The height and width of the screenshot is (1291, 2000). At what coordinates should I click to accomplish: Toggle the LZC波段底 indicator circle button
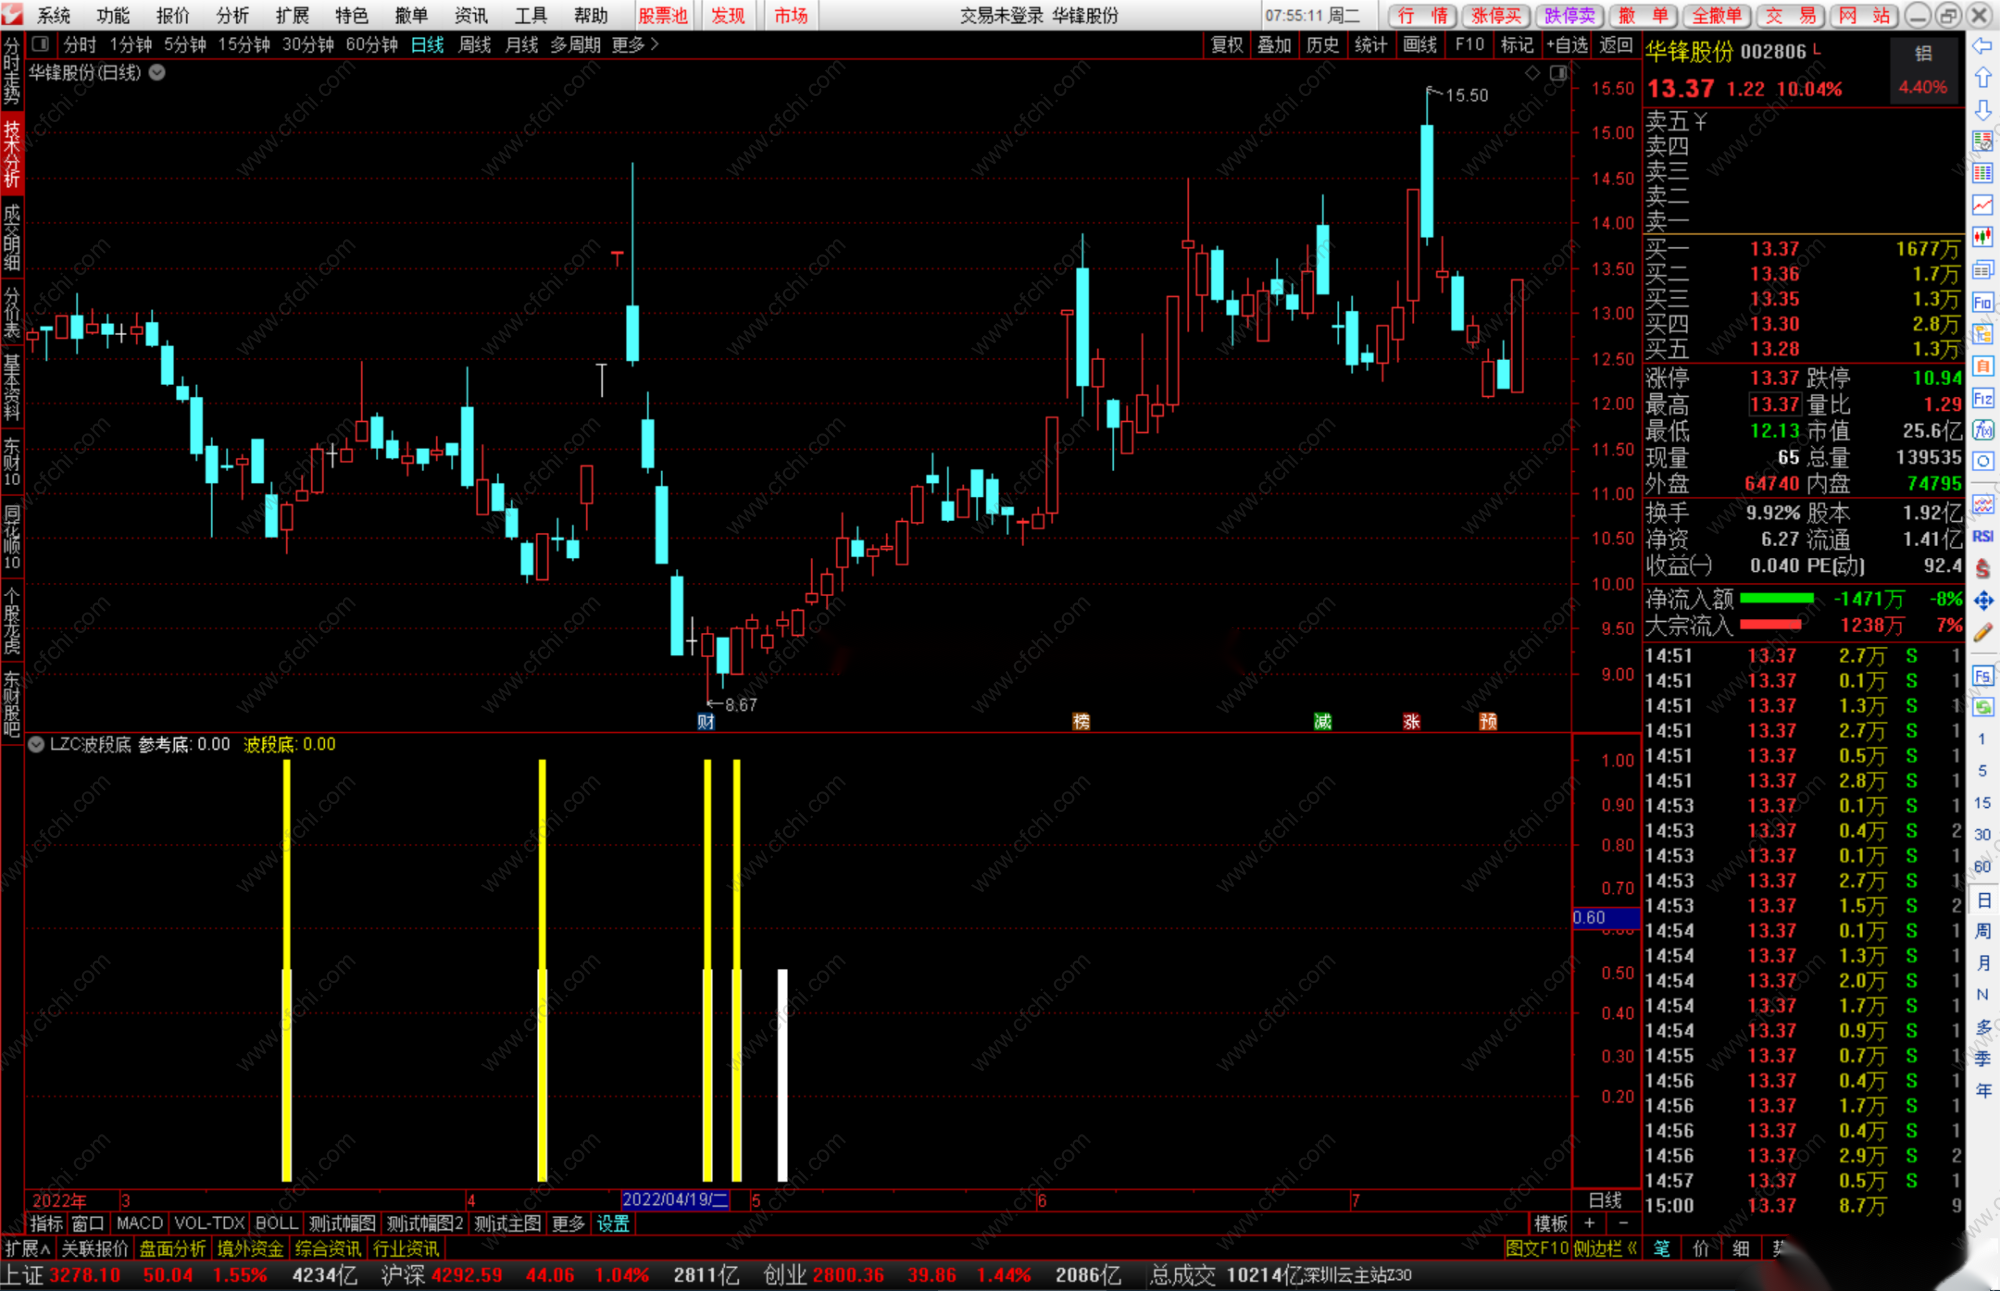coord(36,744)
